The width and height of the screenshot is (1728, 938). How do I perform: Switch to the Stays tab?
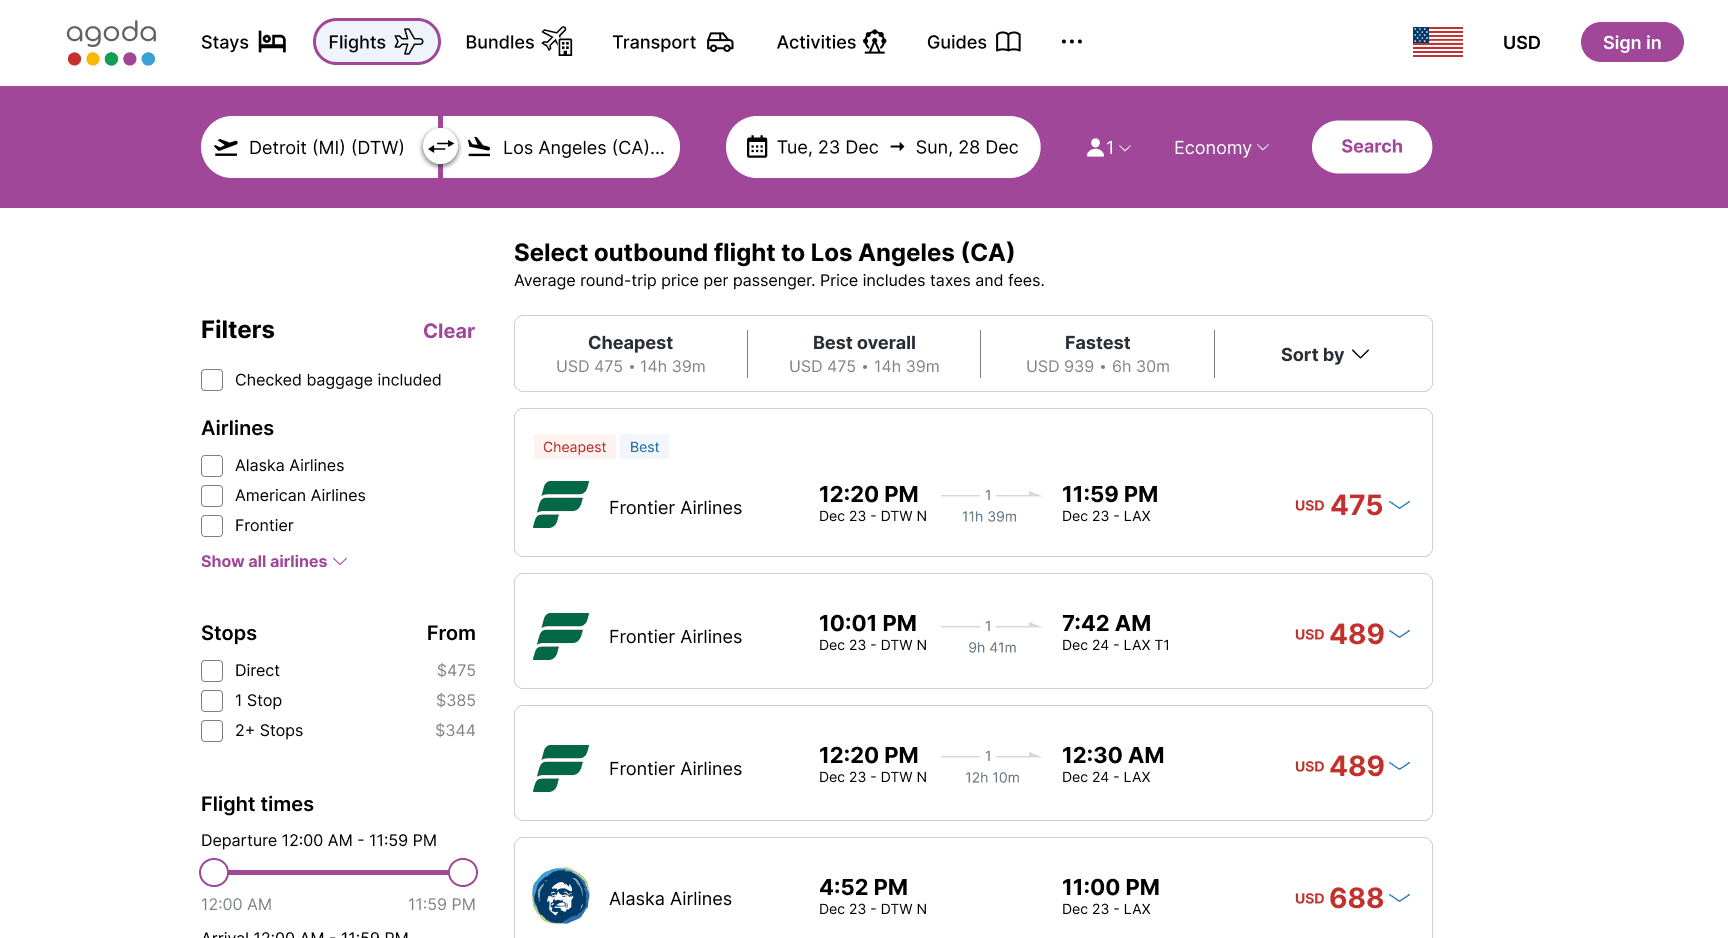243,42
